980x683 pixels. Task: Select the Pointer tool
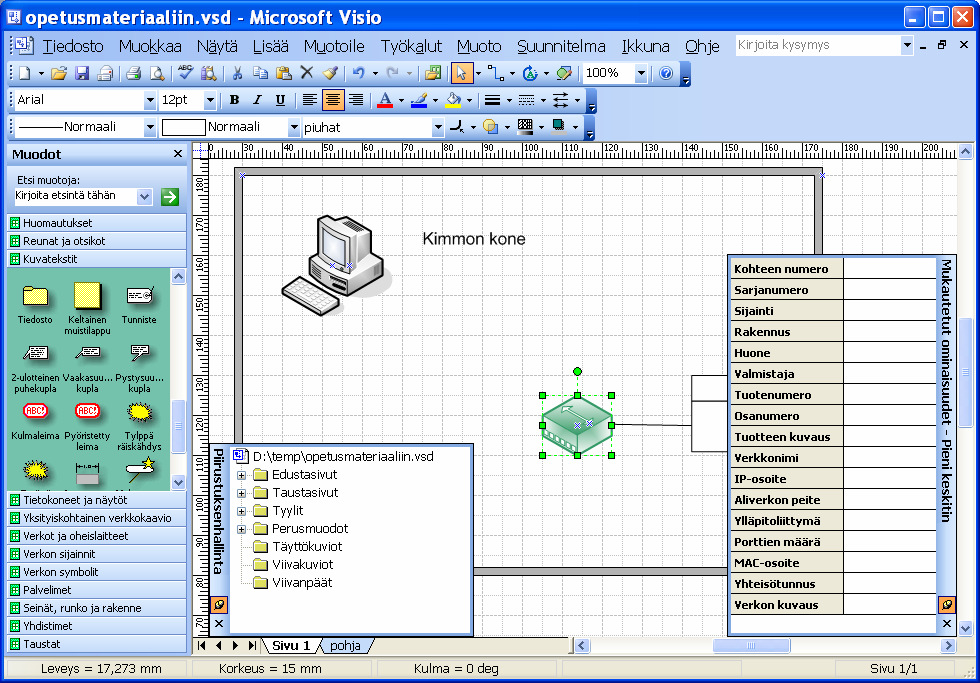point(461,73)
